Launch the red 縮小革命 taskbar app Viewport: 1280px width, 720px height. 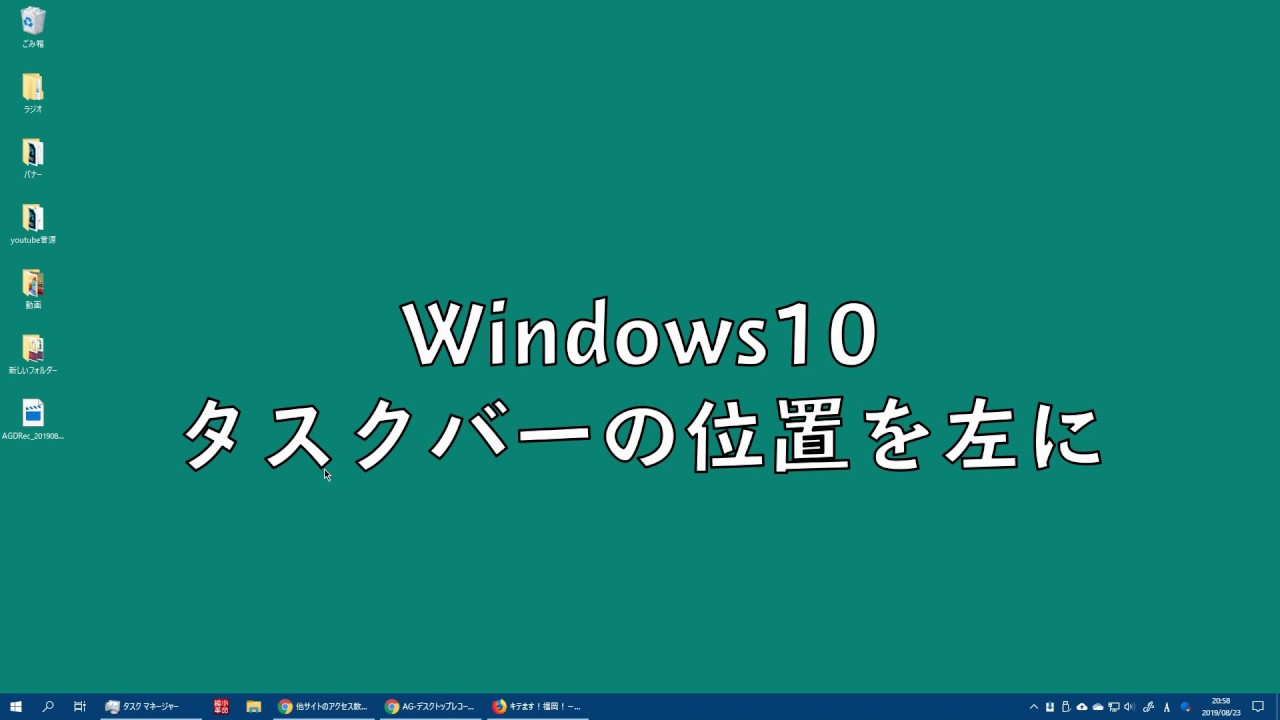221,706
